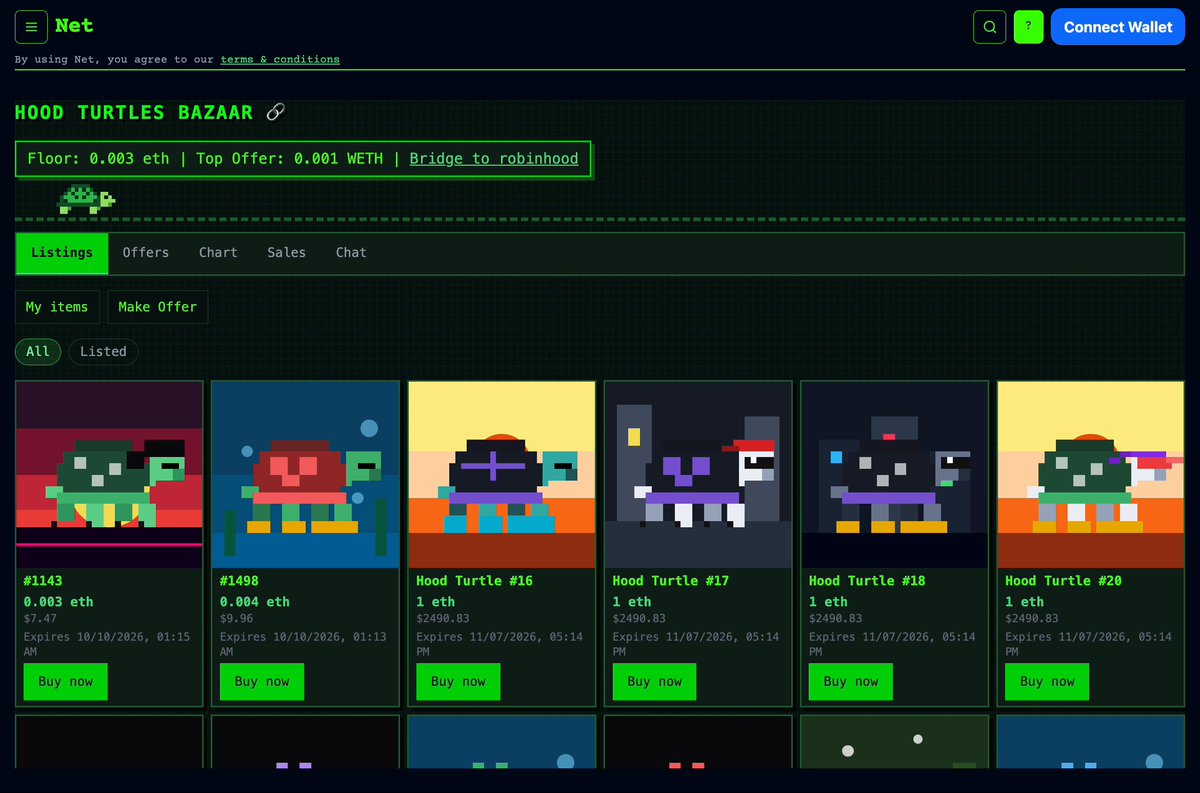Open the help question mark button
The height and width of the screenshot is (793, 1200).
1028,27
